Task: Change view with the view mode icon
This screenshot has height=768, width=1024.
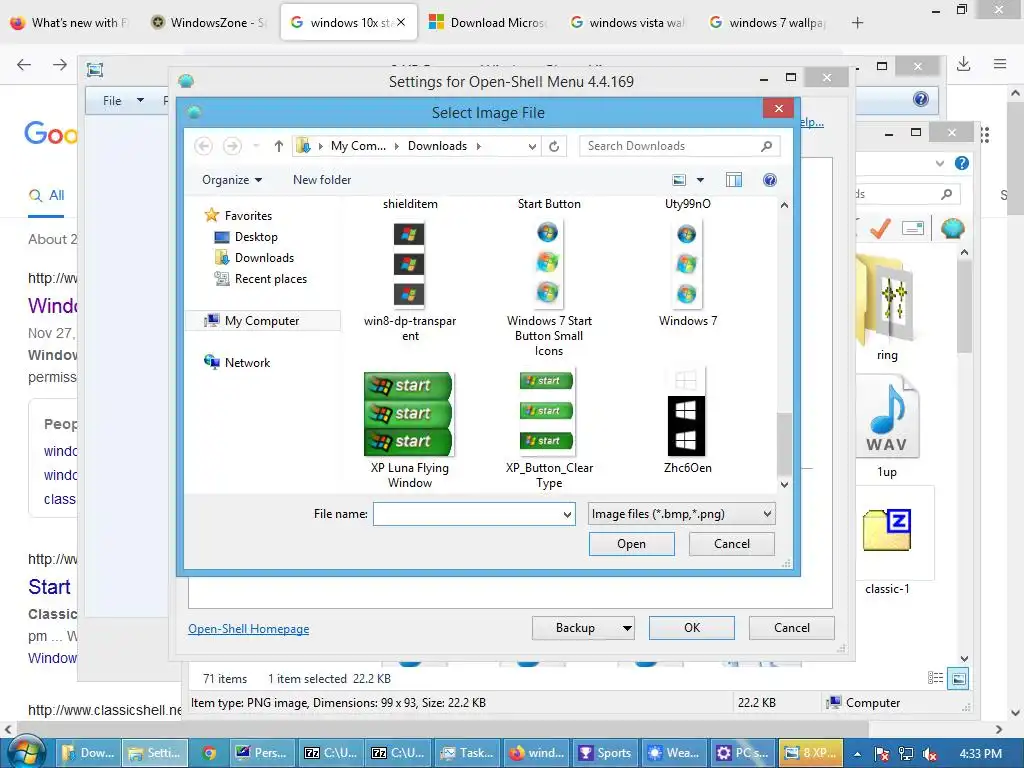Action: point(679,180)
